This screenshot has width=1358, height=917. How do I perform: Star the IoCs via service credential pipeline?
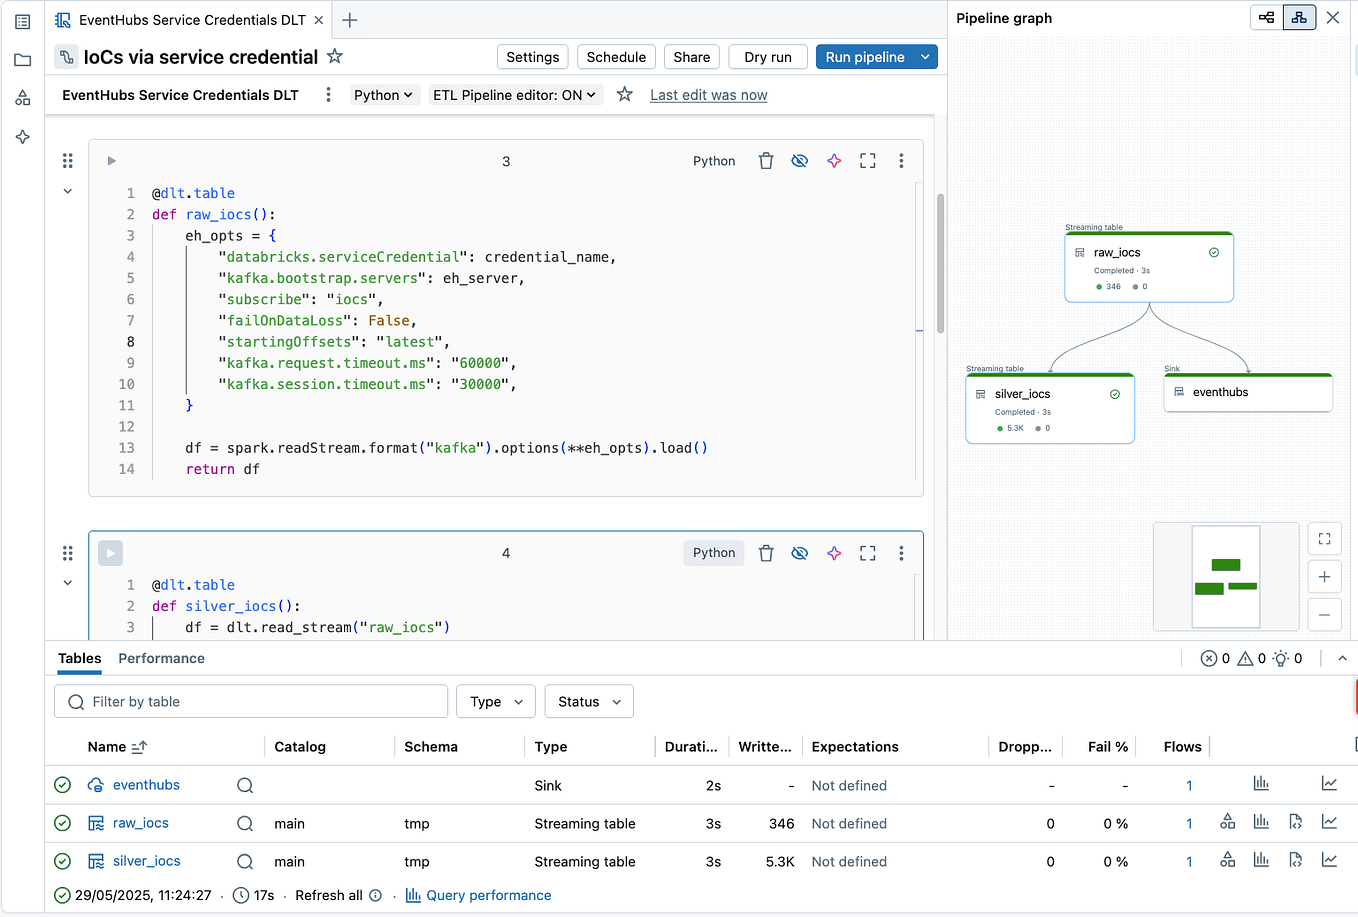335,57
